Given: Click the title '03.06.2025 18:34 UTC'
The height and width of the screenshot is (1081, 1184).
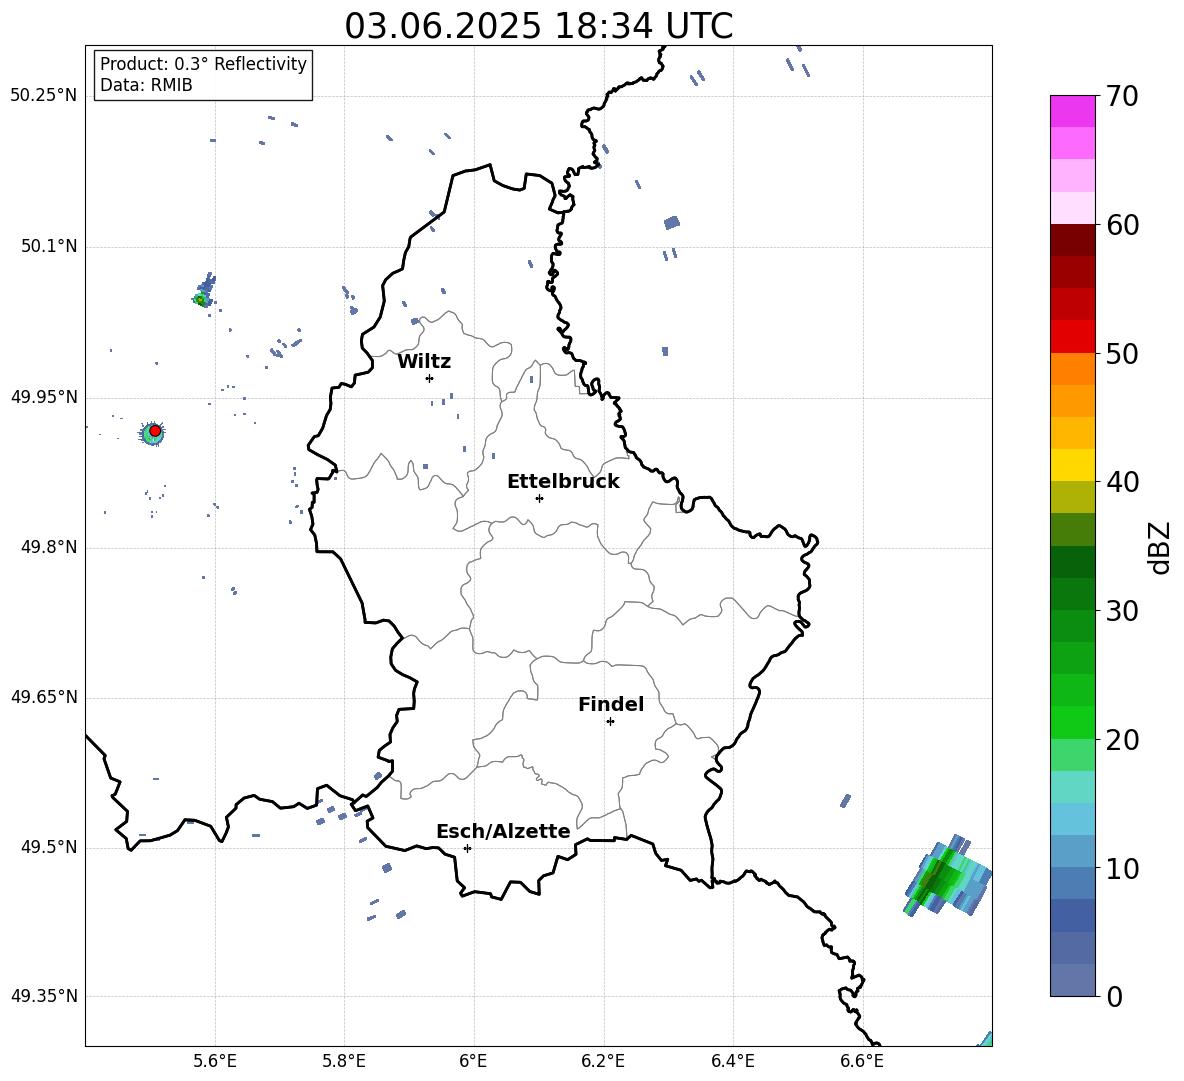Looking at the screenshot, I should [538, 26].
